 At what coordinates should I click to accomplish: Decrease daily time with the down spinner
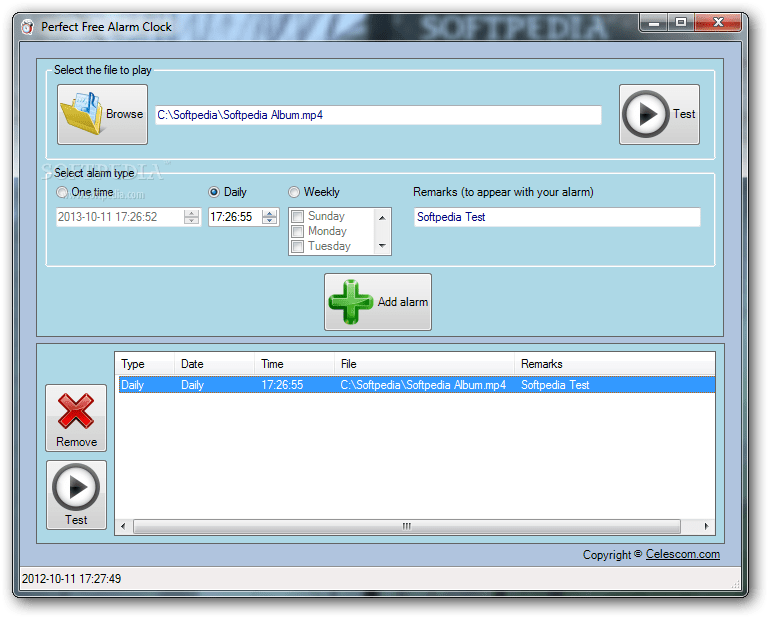[269, 221]
